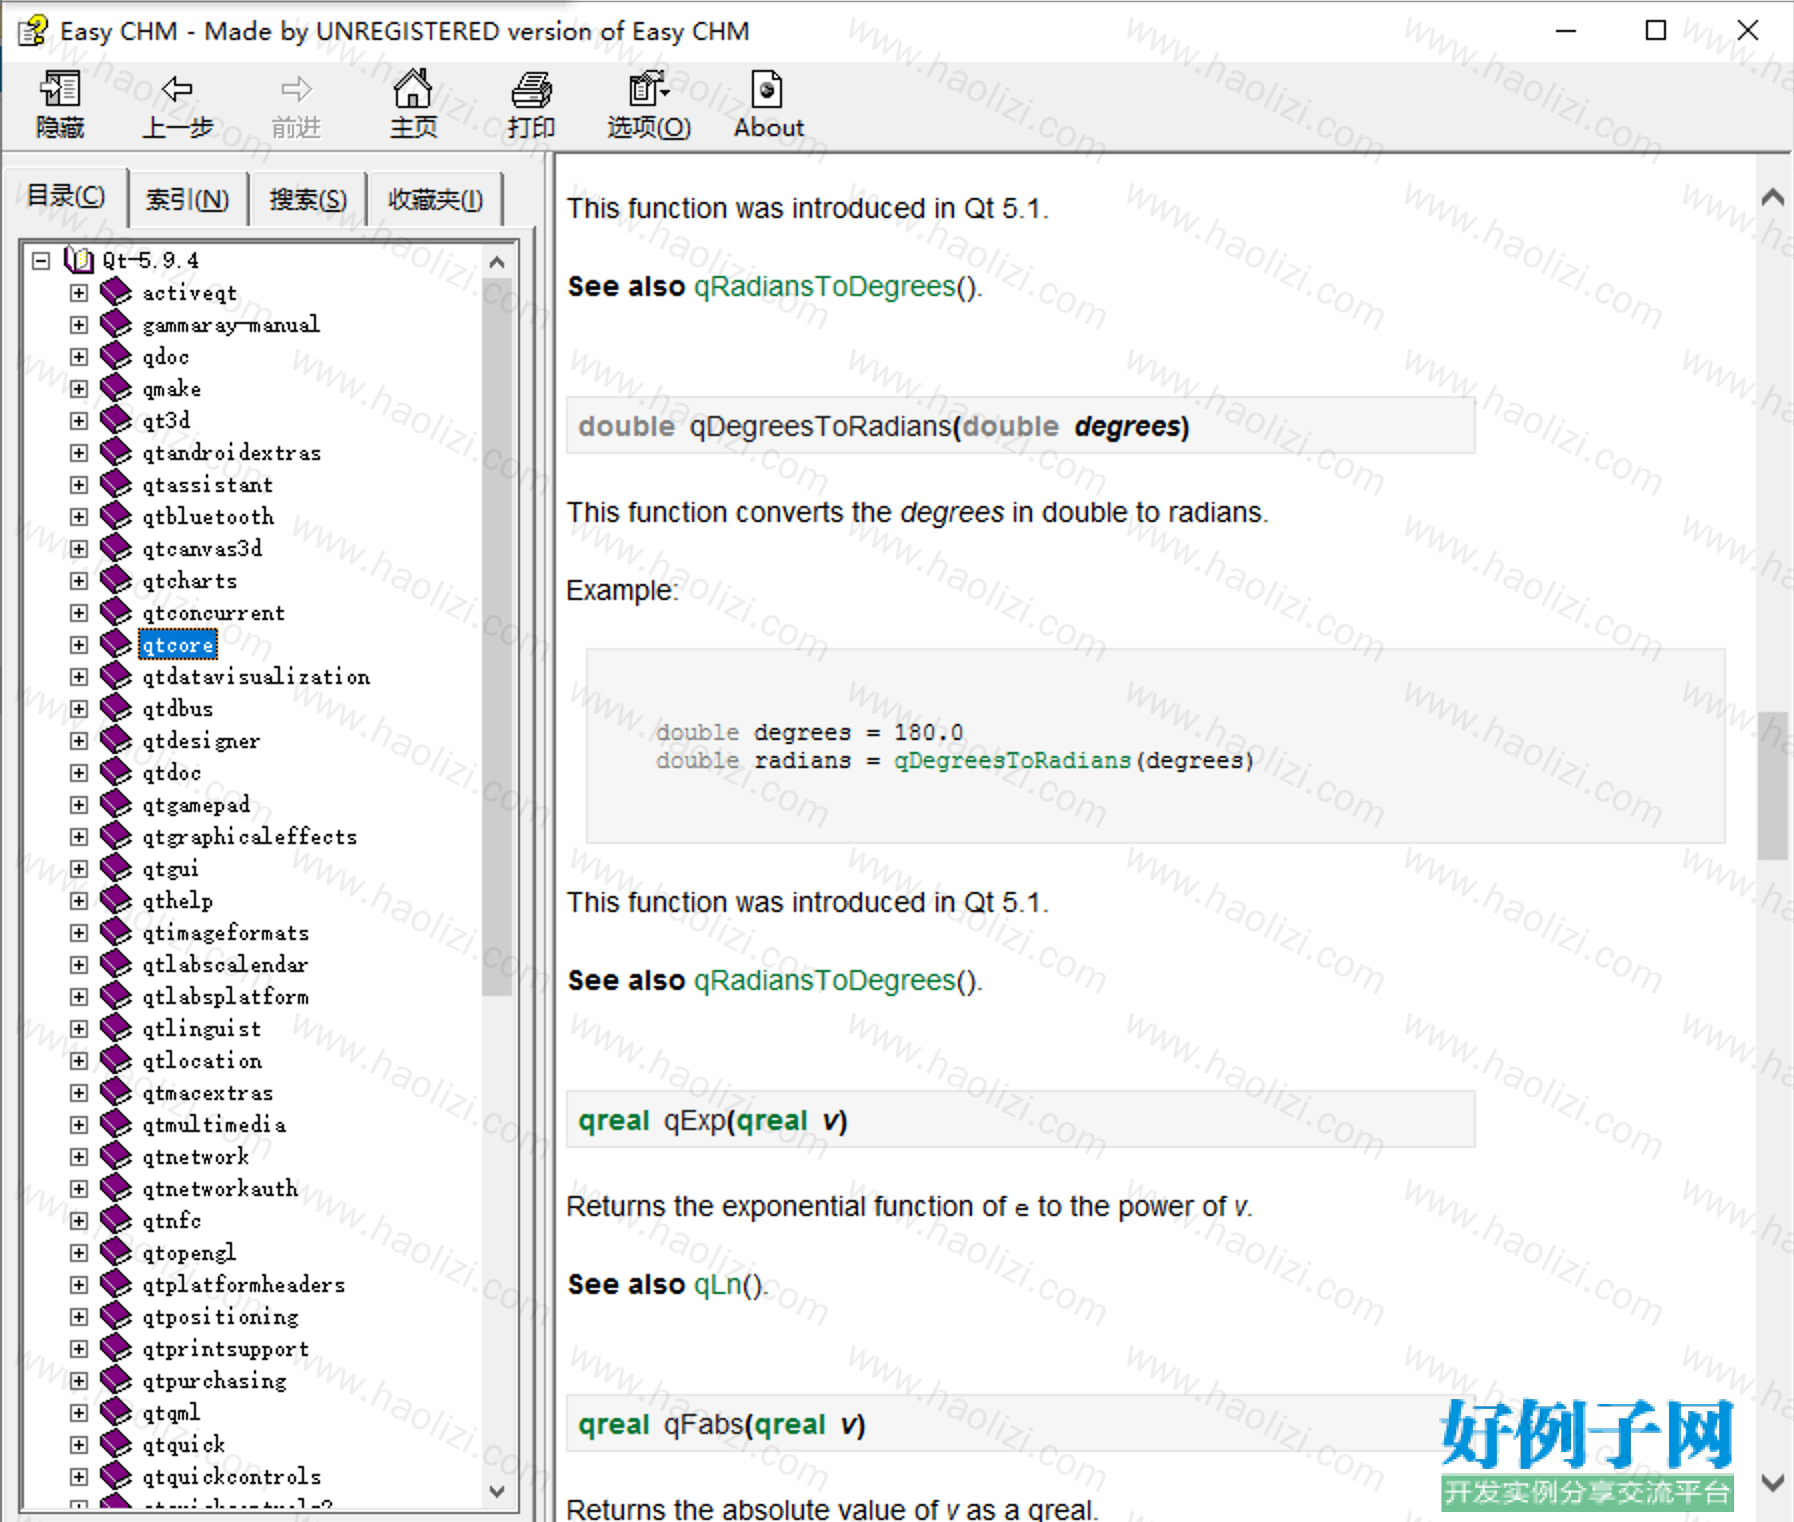Go back with 上一步 toolbar button
Viewport: 1794px width, 1522px height.
point(177,104)
